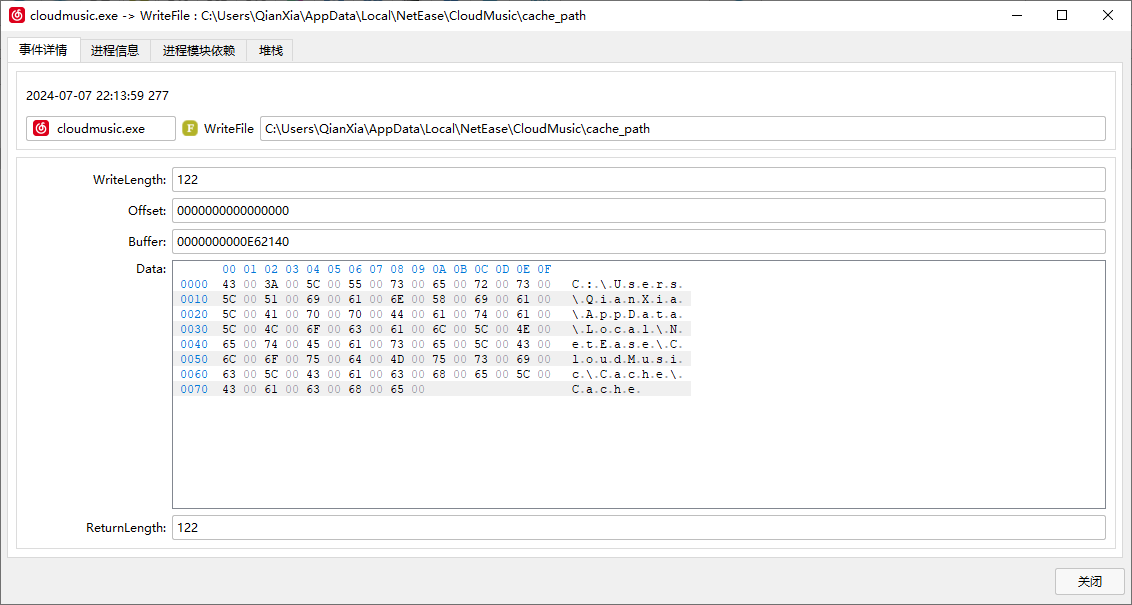Click the 0F hex column header
1132x605 pixels.
544,269
